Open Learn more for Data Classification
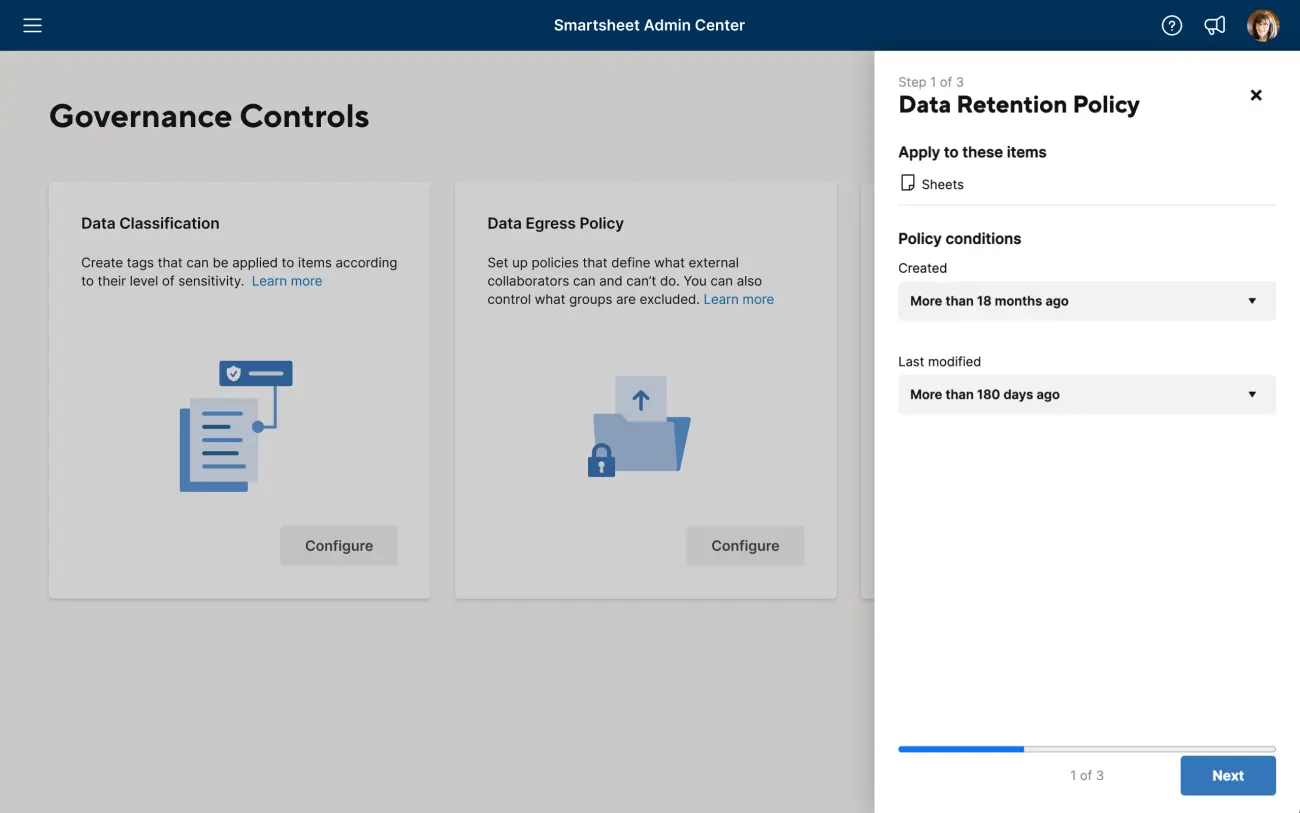 [x=287, y=281]
